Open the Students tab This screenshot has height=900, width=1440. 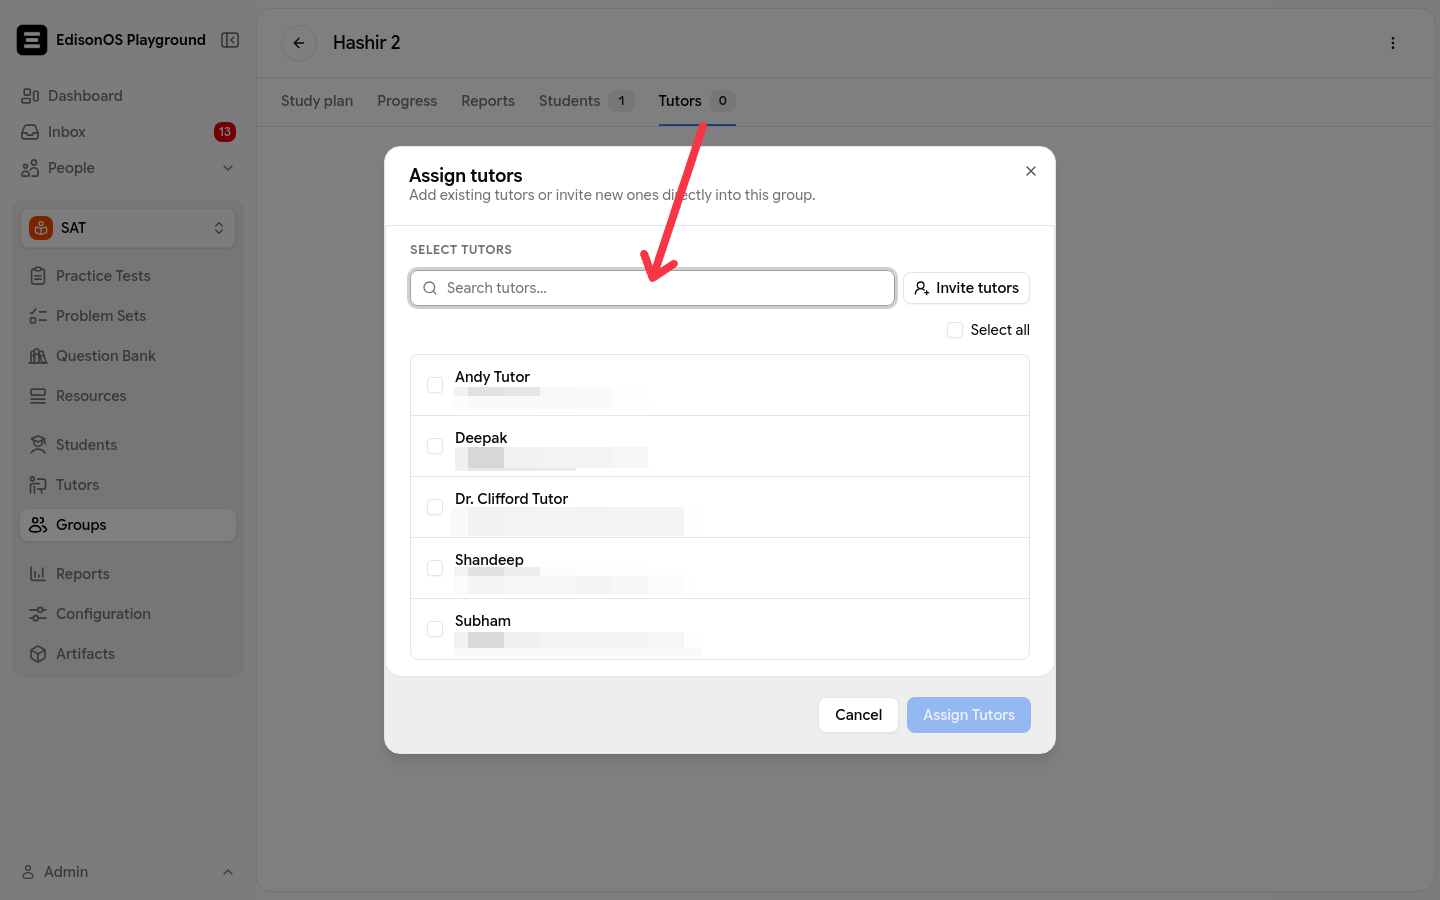[586, 101]
